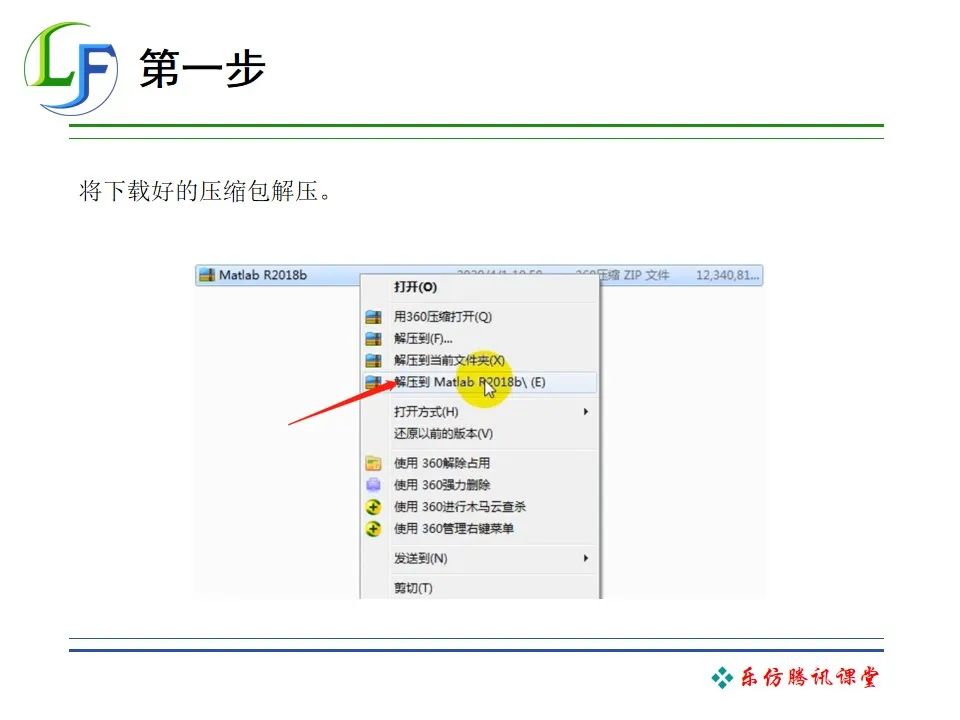The image size is (960, 720).
Task: Choose 解压到 Matlab R2018b\ (E)
Action: point(480,382)
